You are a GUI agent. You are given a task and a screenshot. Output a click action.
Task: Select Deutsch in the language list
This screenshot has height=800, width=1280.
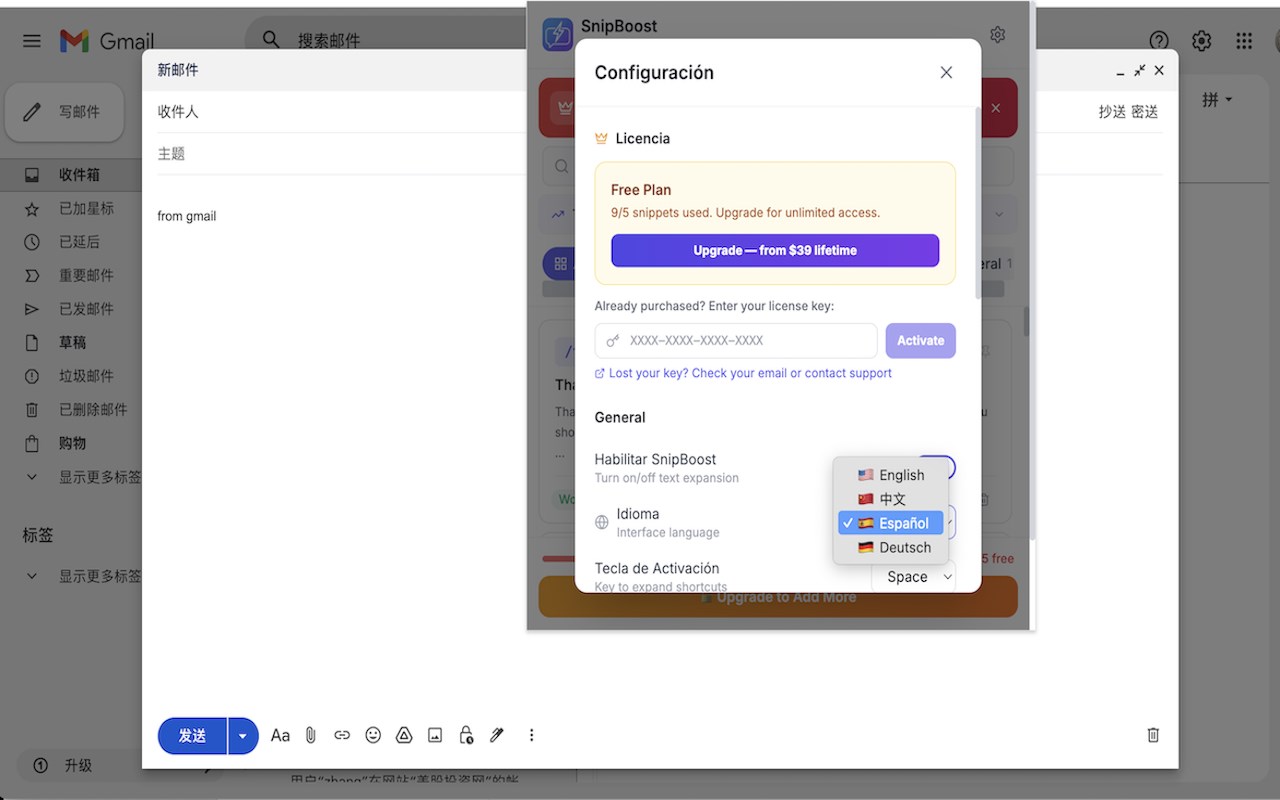[x=891, y=547]
